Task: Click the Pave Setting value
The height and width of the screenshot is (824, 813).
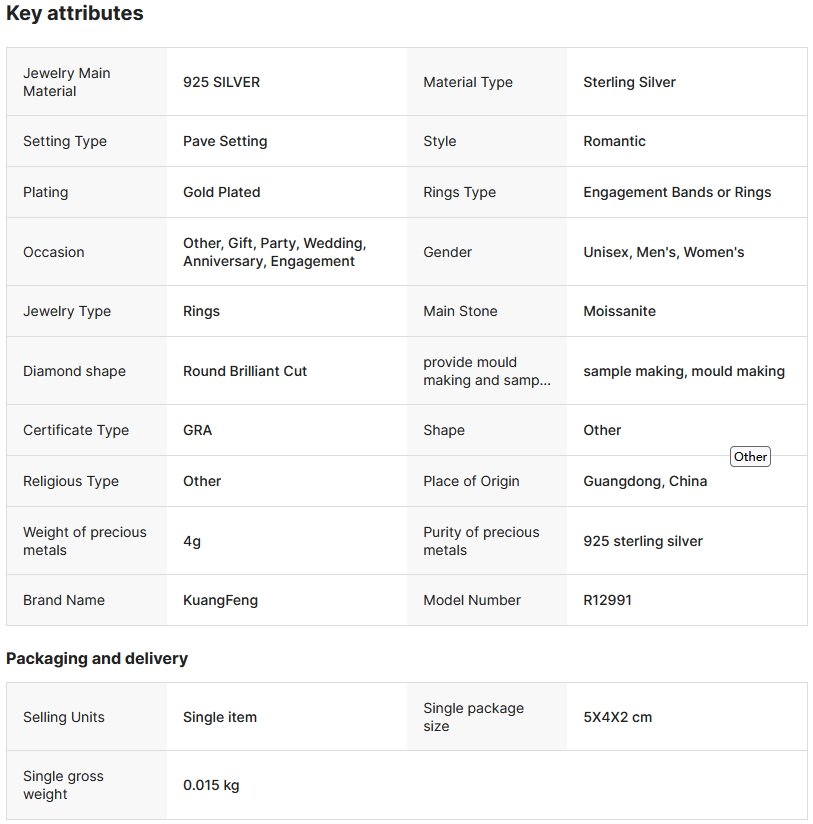Action: [x=225, y=141]
